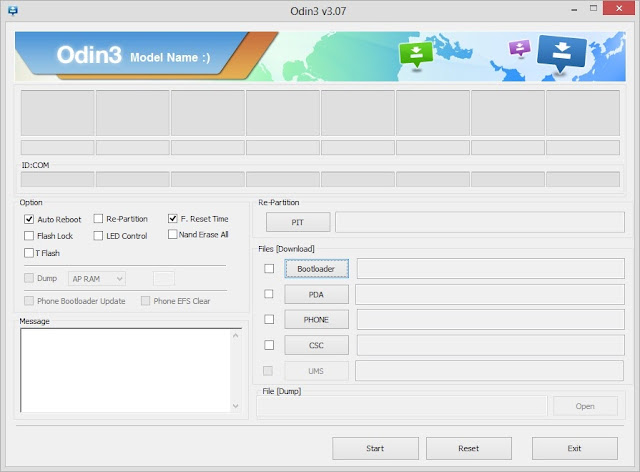This screenshot has height=472, width=640.
Task: Click the PIT file path field
Action: [x=480, y=222]
